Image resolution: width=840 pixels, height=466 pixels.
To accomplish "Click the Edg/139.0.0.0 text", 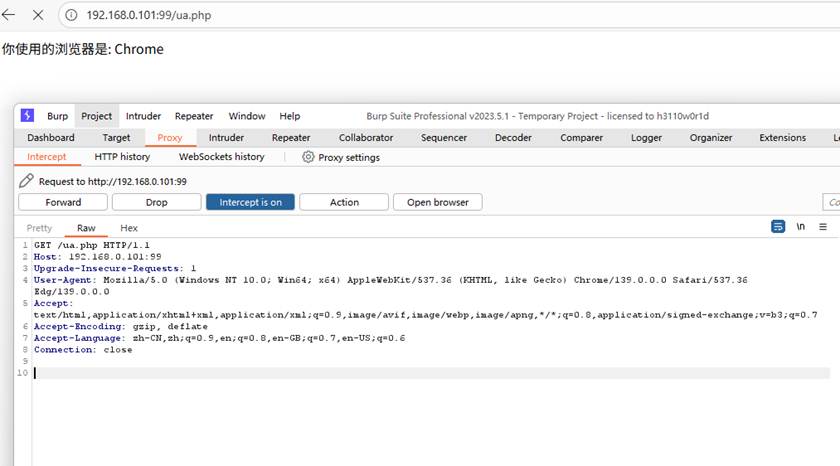I will (x=71, y=291).
